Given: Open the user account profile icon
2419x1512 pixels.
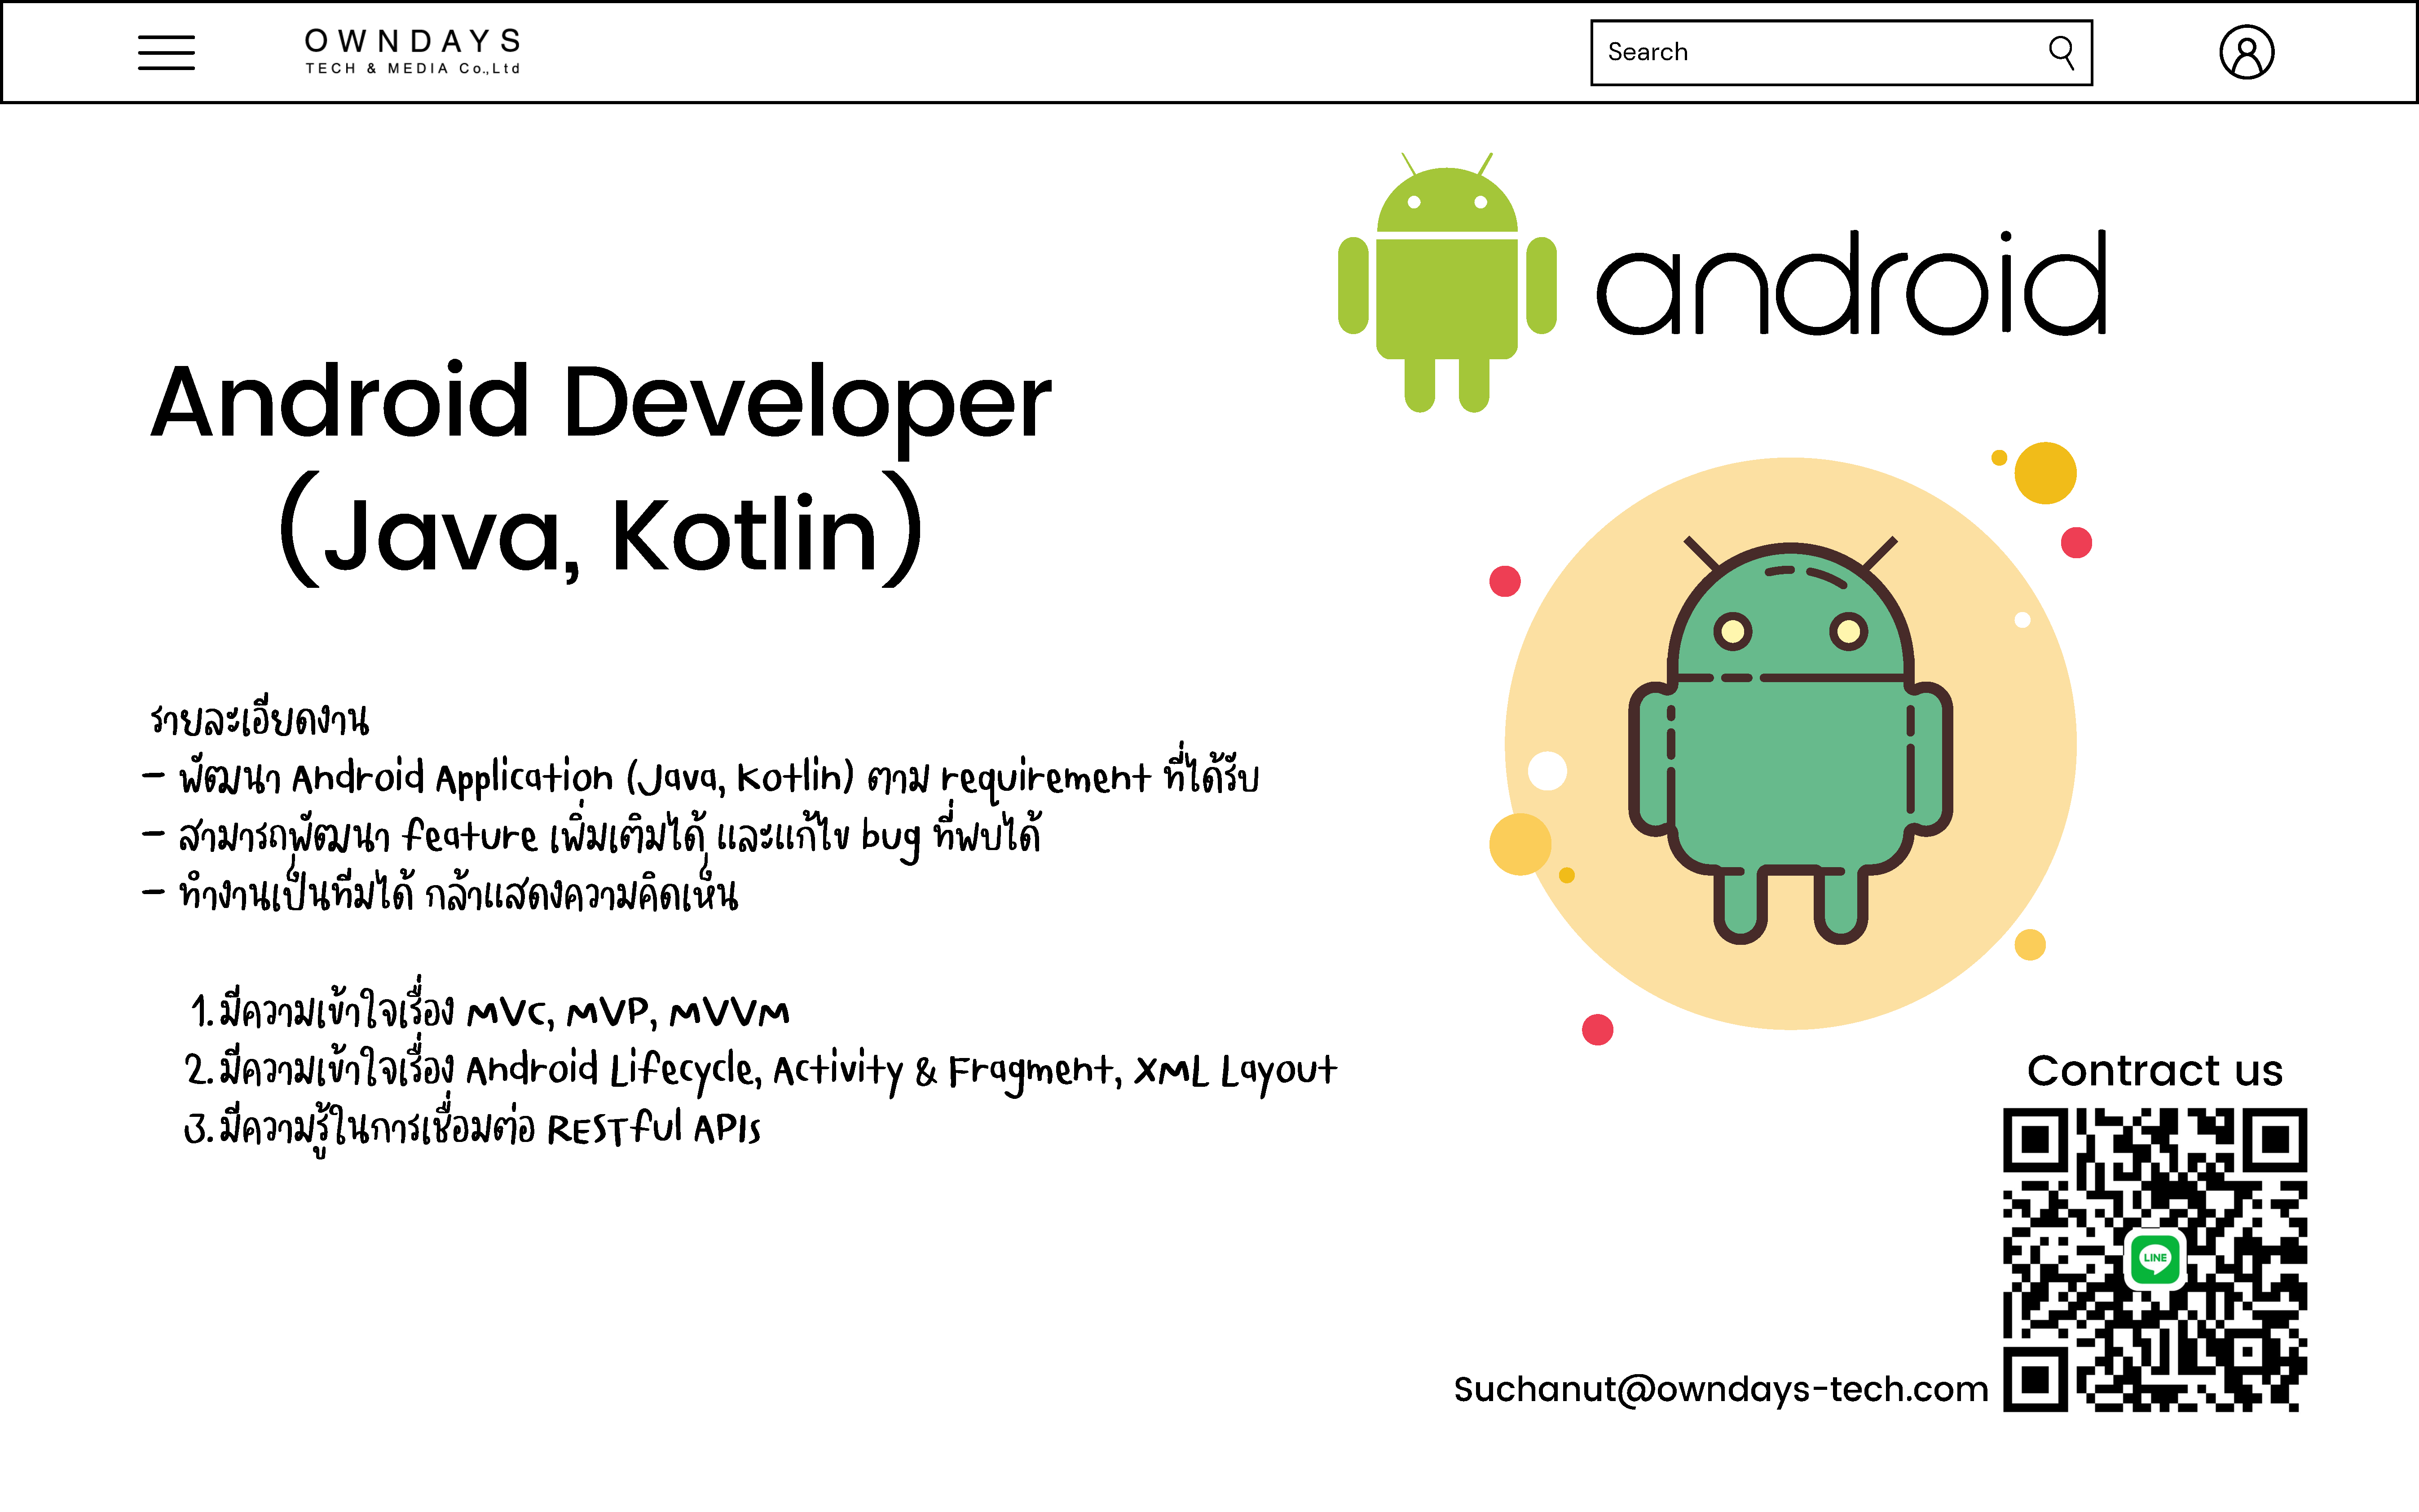Looking at the screenshot, I should point(2246,52).
